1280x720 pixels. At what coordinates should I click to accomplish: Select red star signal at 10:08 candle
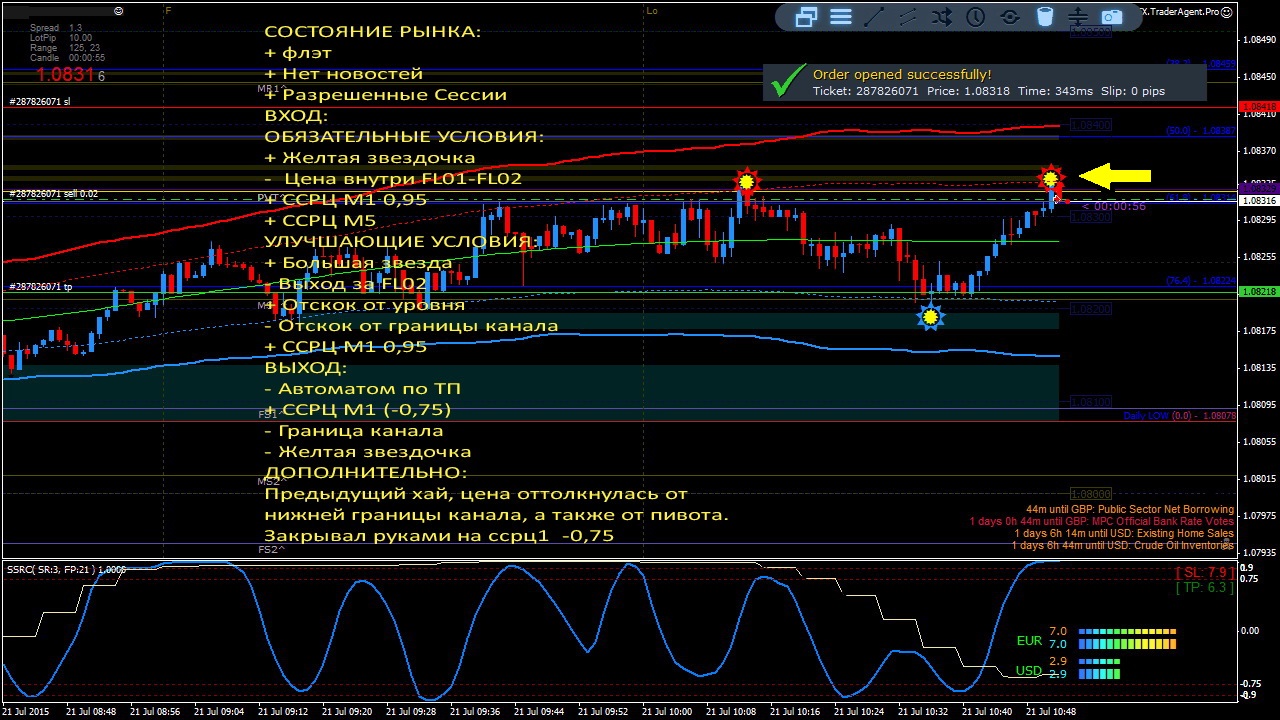click(746, 181)
